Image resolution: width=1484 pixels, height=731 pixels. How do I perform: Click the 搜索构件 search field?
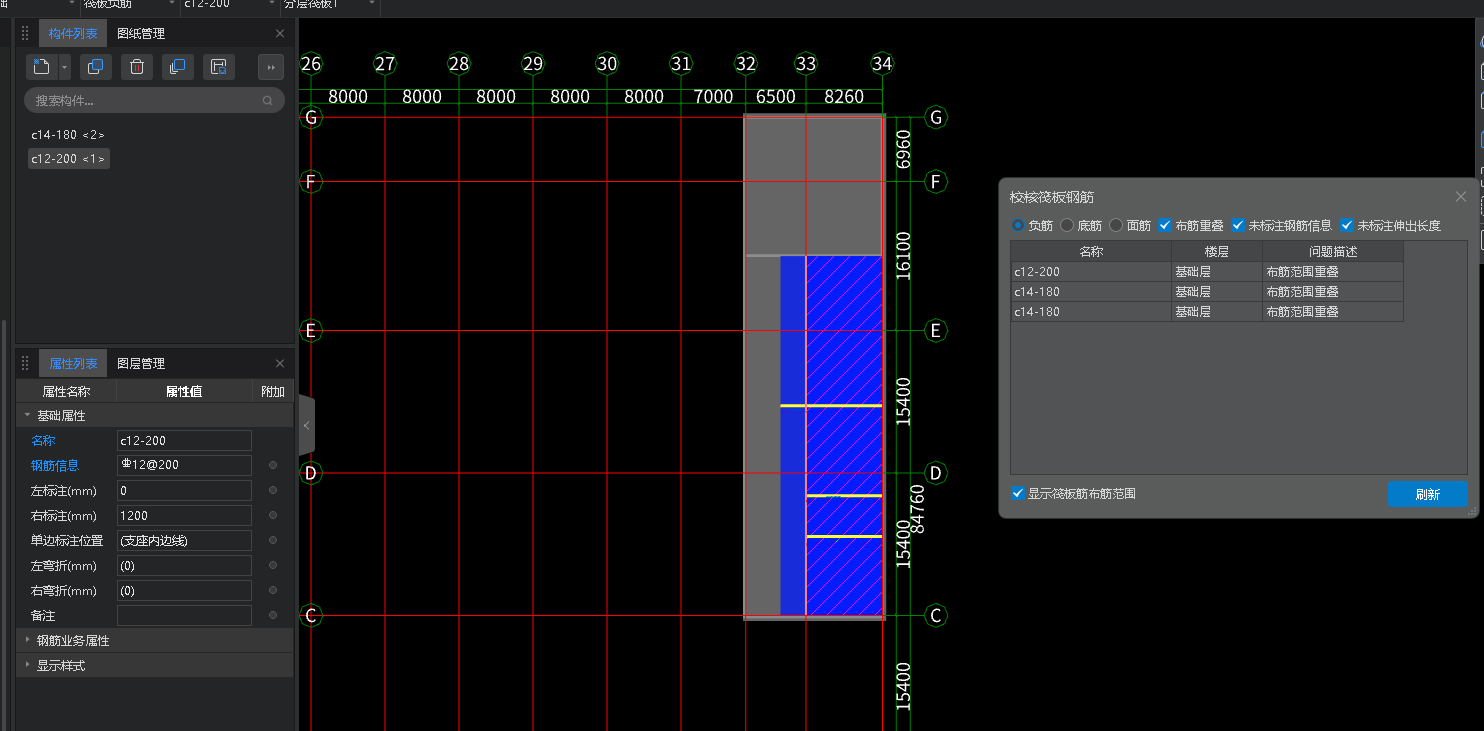[x=154, y=101]
